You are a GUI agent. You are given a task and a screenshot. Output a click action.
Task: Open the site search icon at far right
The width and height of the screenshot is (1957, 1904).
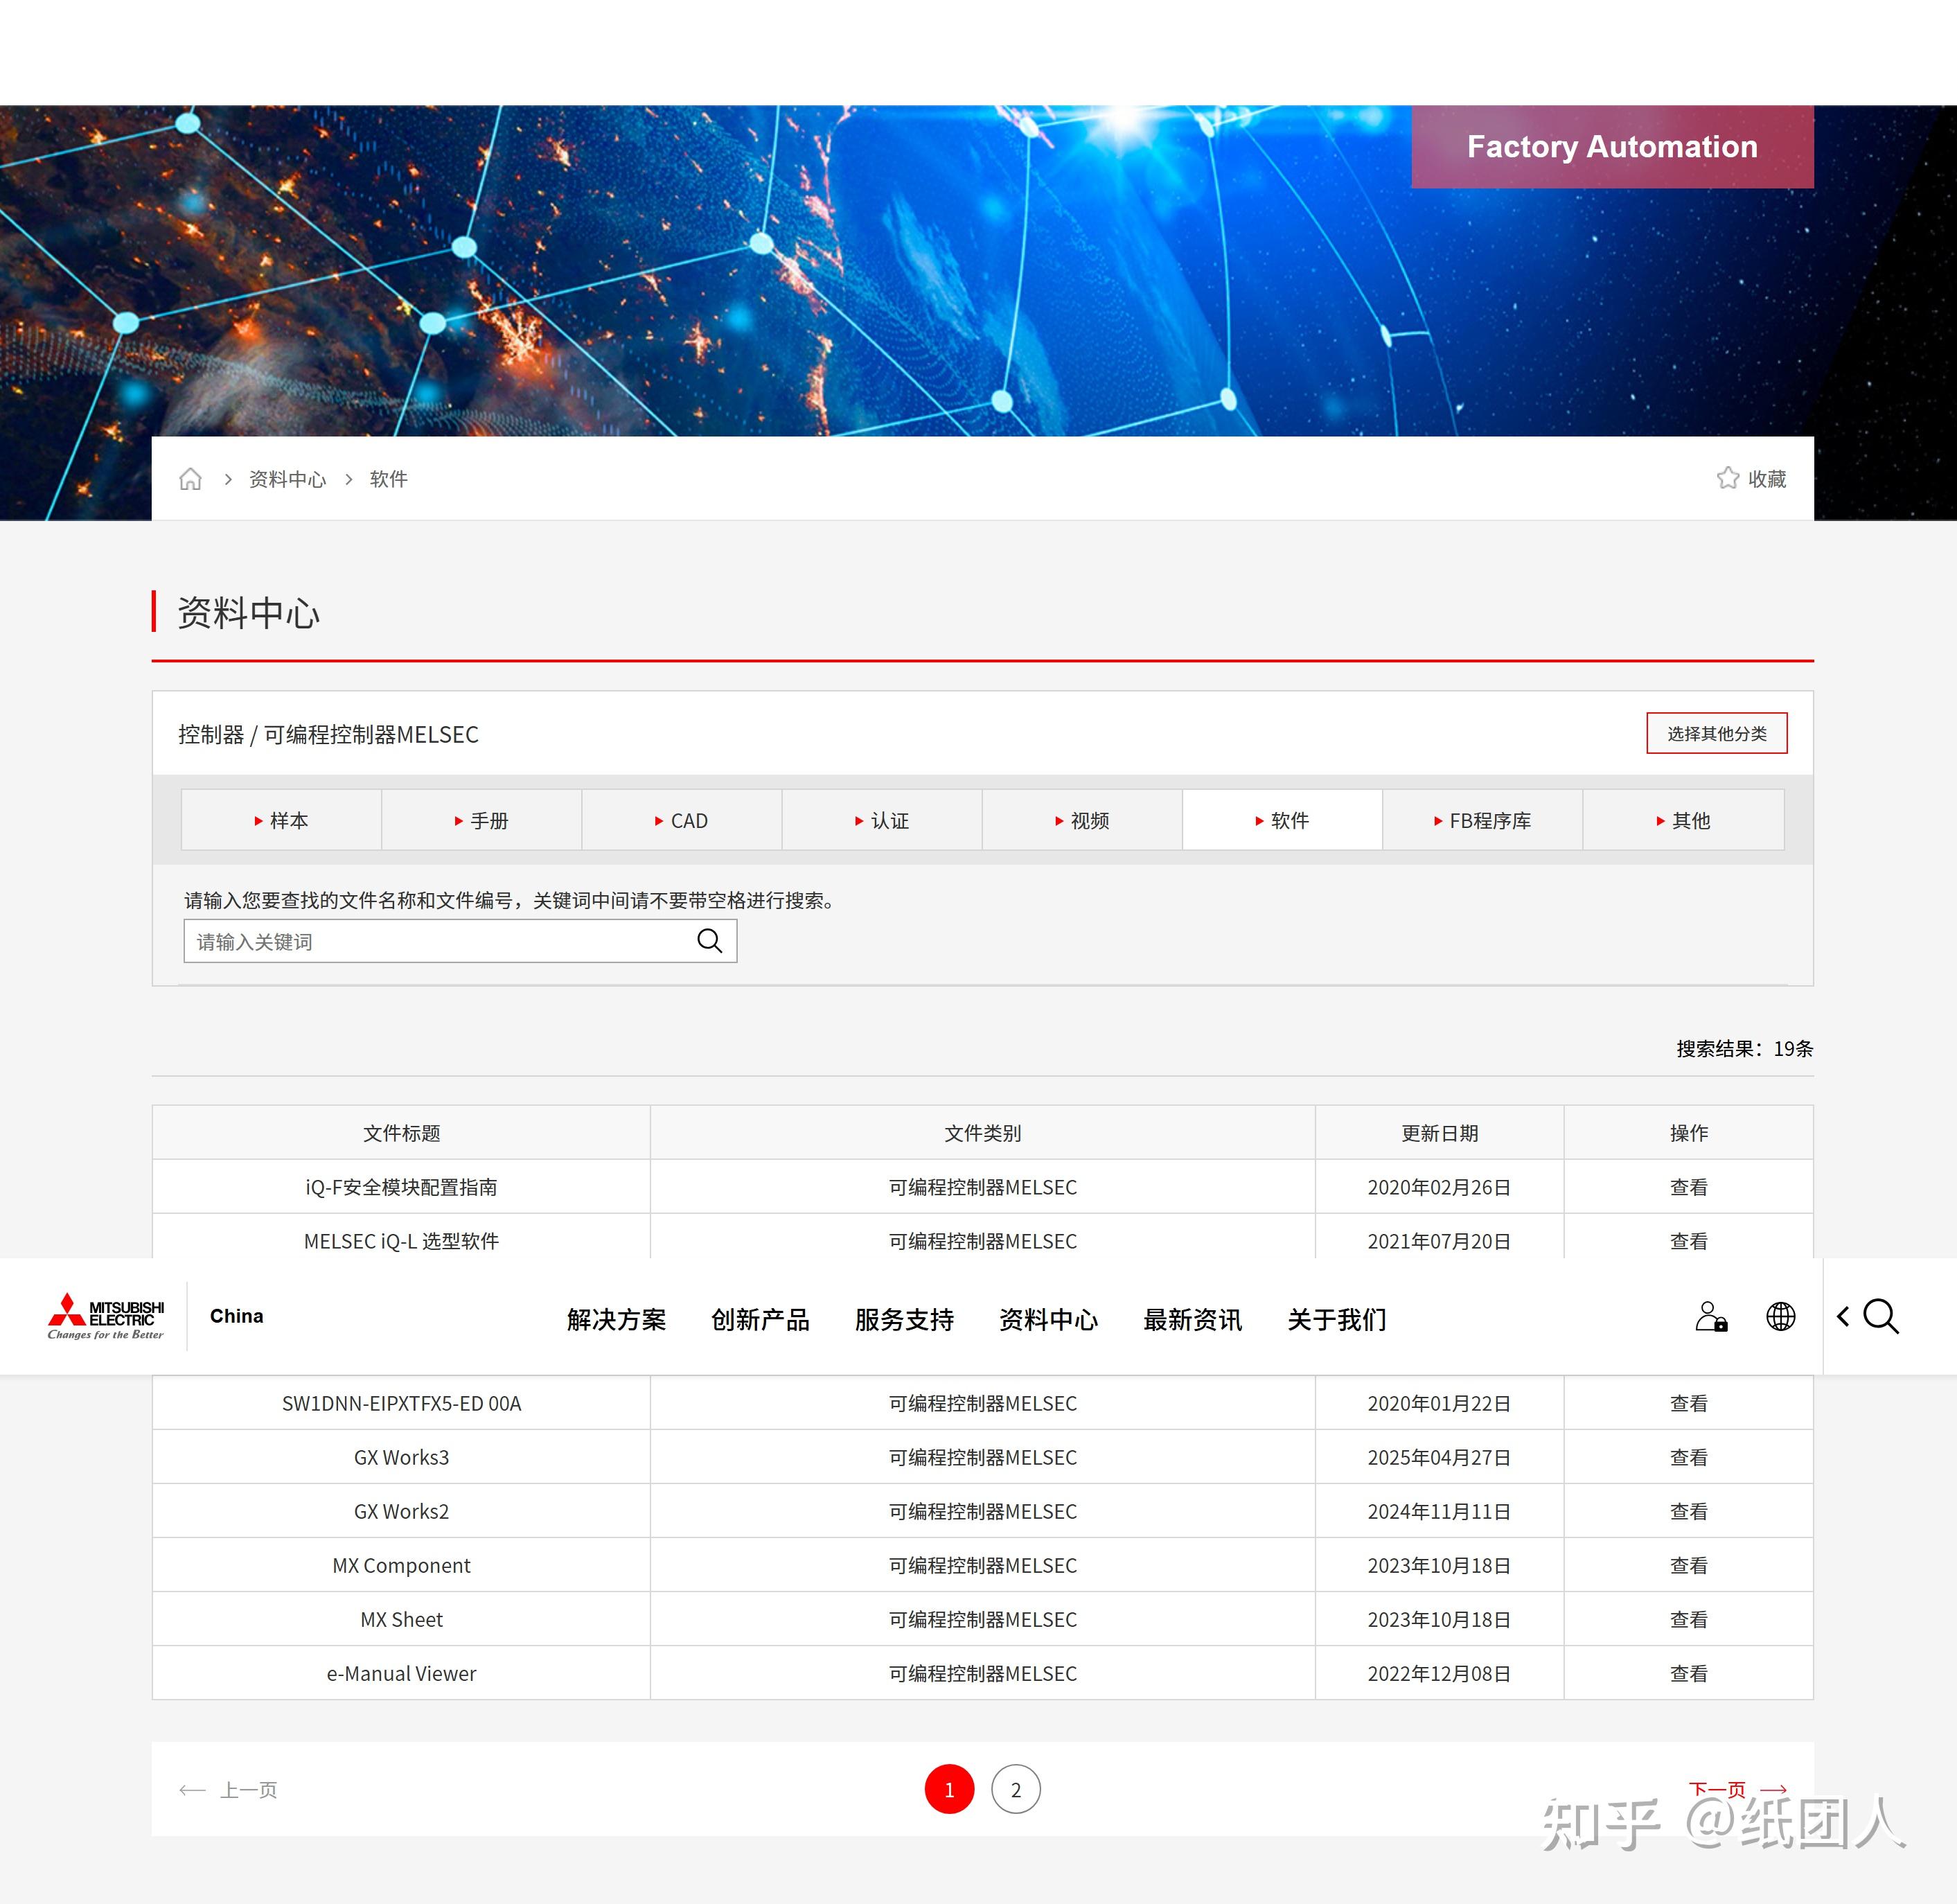click(x=1881, y=1317)
